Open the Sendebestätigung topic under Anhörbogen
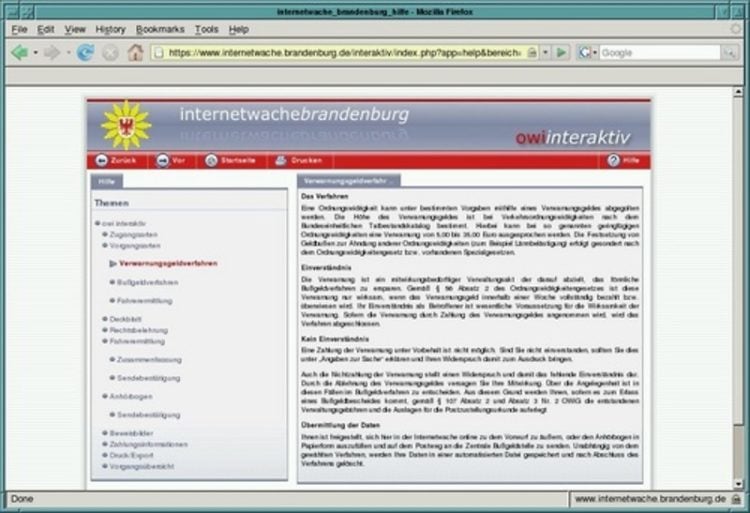This screenshot has width=750, height=513. coord(149,415)
